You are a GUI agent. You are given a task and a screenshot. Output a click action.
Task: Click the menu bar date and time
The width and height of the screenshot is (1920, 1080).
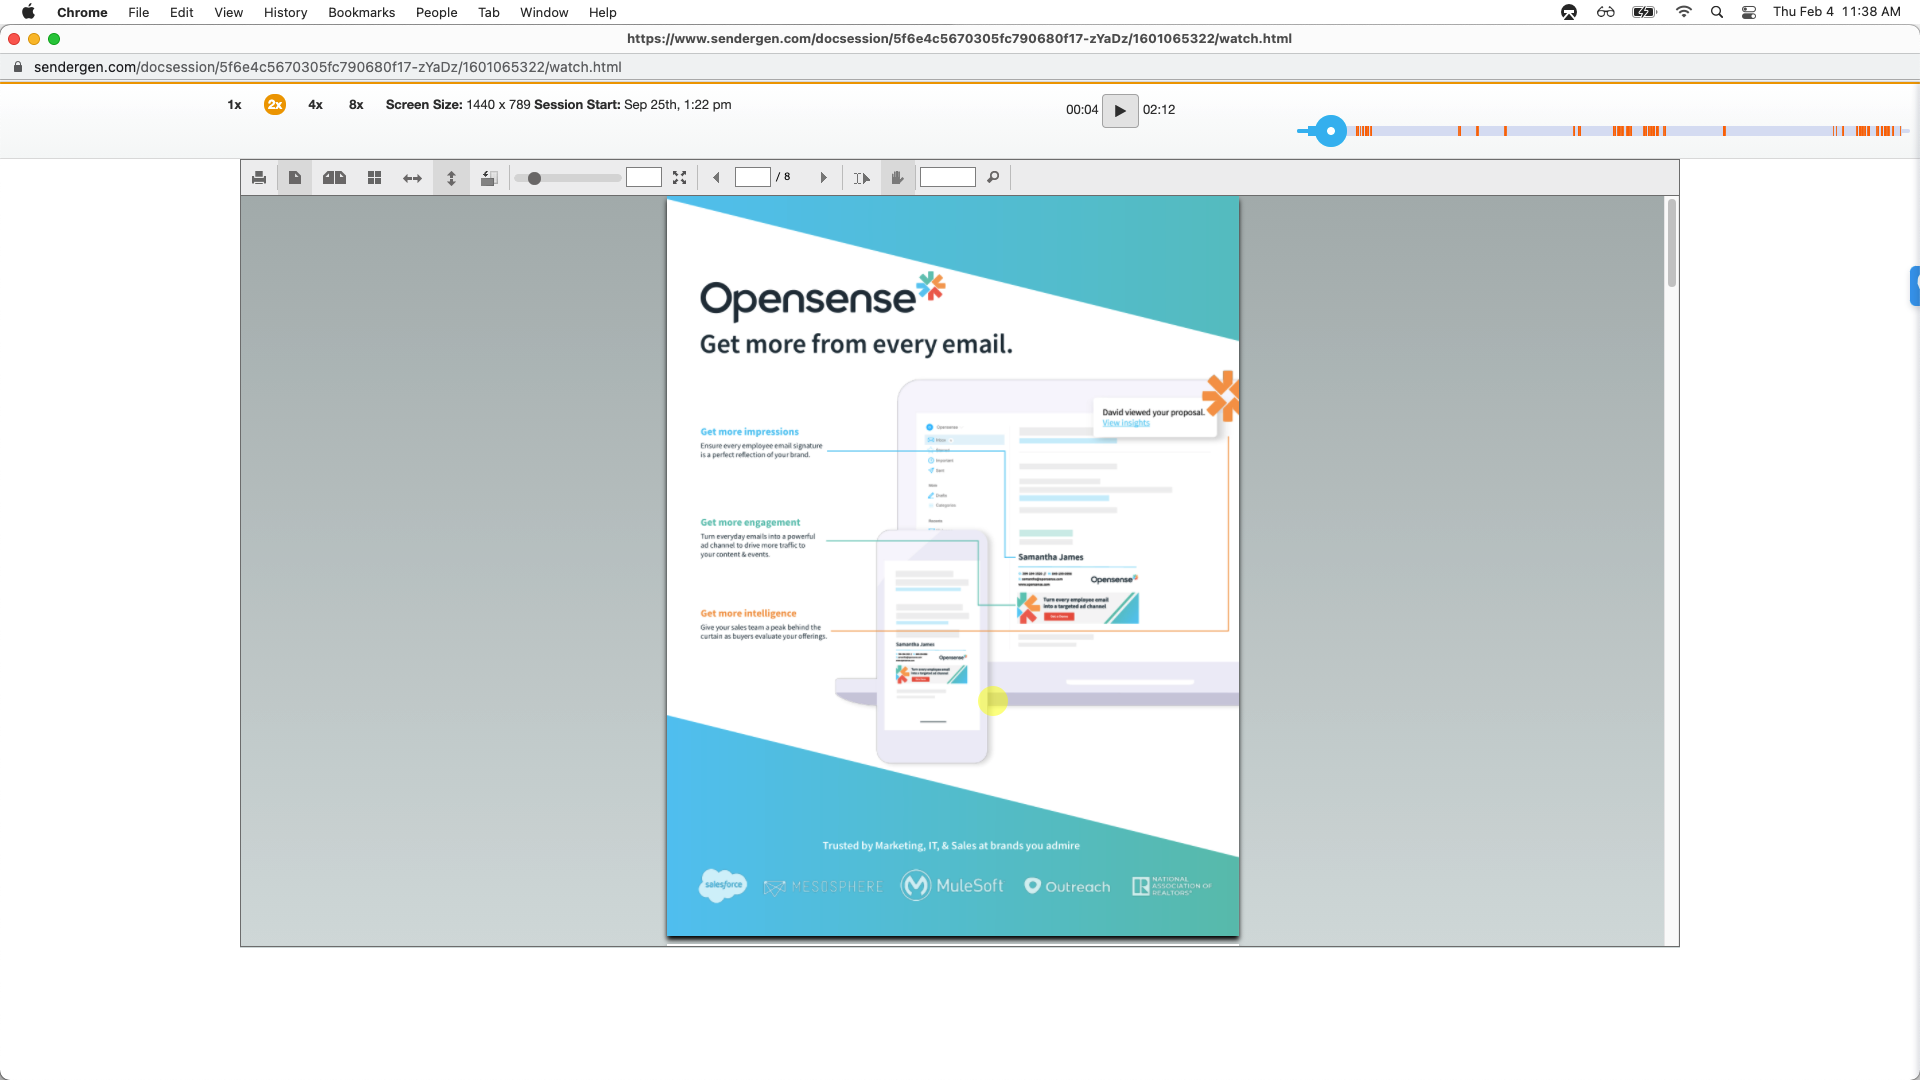pos(1837,12)
